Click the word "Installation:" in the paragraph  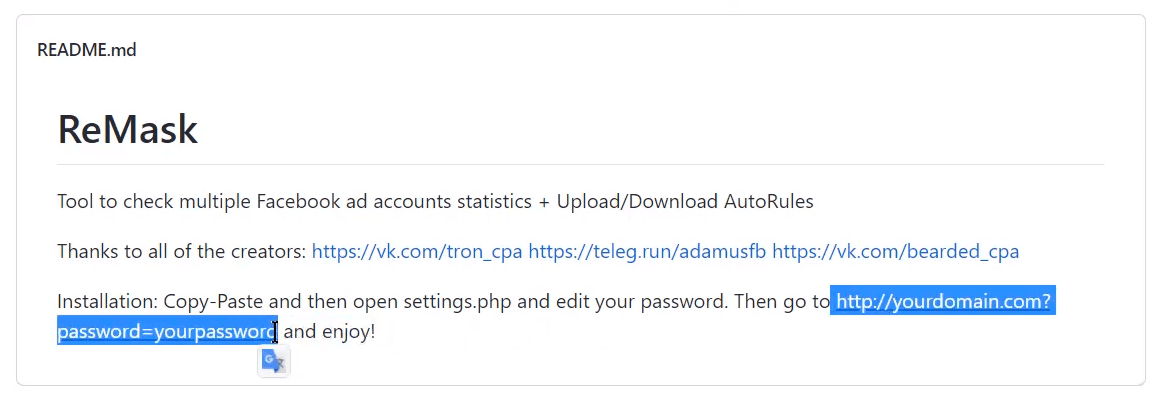tap(108, 302)
